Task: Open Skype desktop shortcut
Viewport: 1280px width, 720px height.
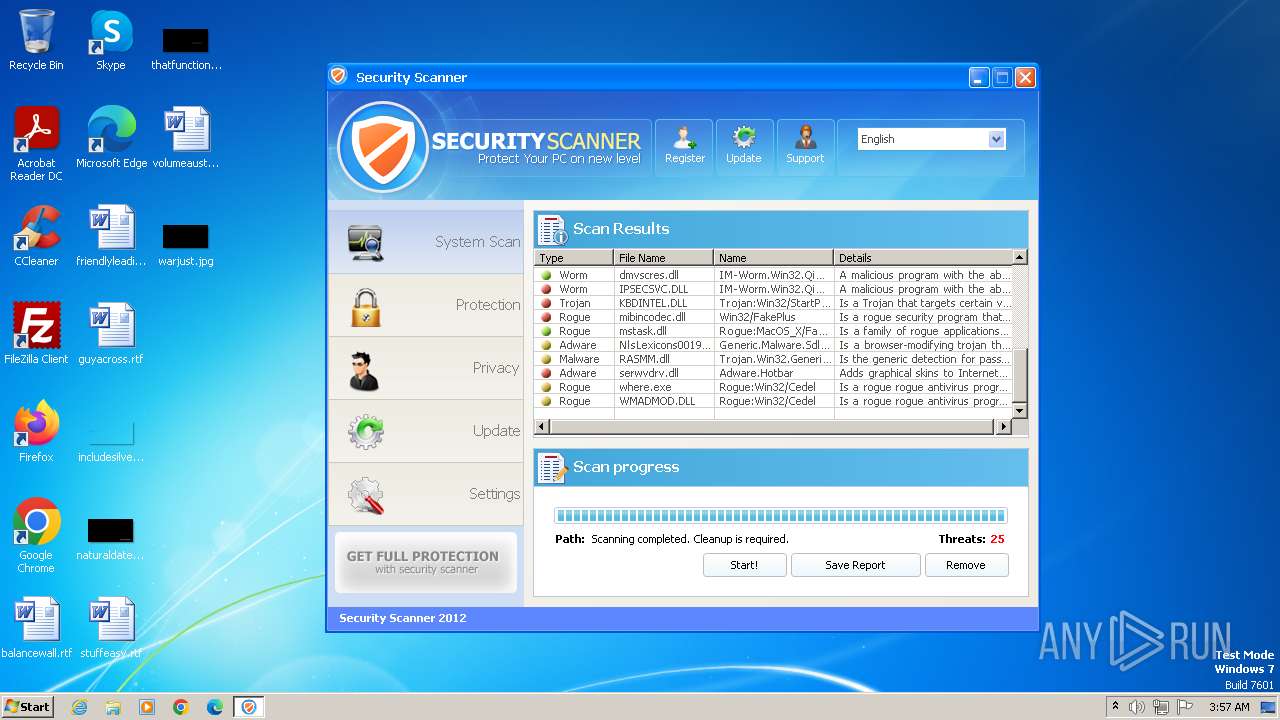Action: pyautogui.click(x=110, y=41)
